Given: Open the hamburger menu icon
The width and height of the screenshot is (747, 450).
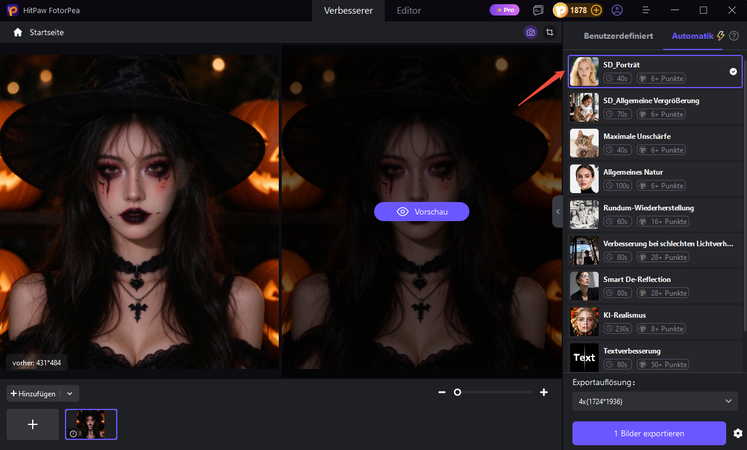Looking at the screenshot, I should [x=646, y=10].
